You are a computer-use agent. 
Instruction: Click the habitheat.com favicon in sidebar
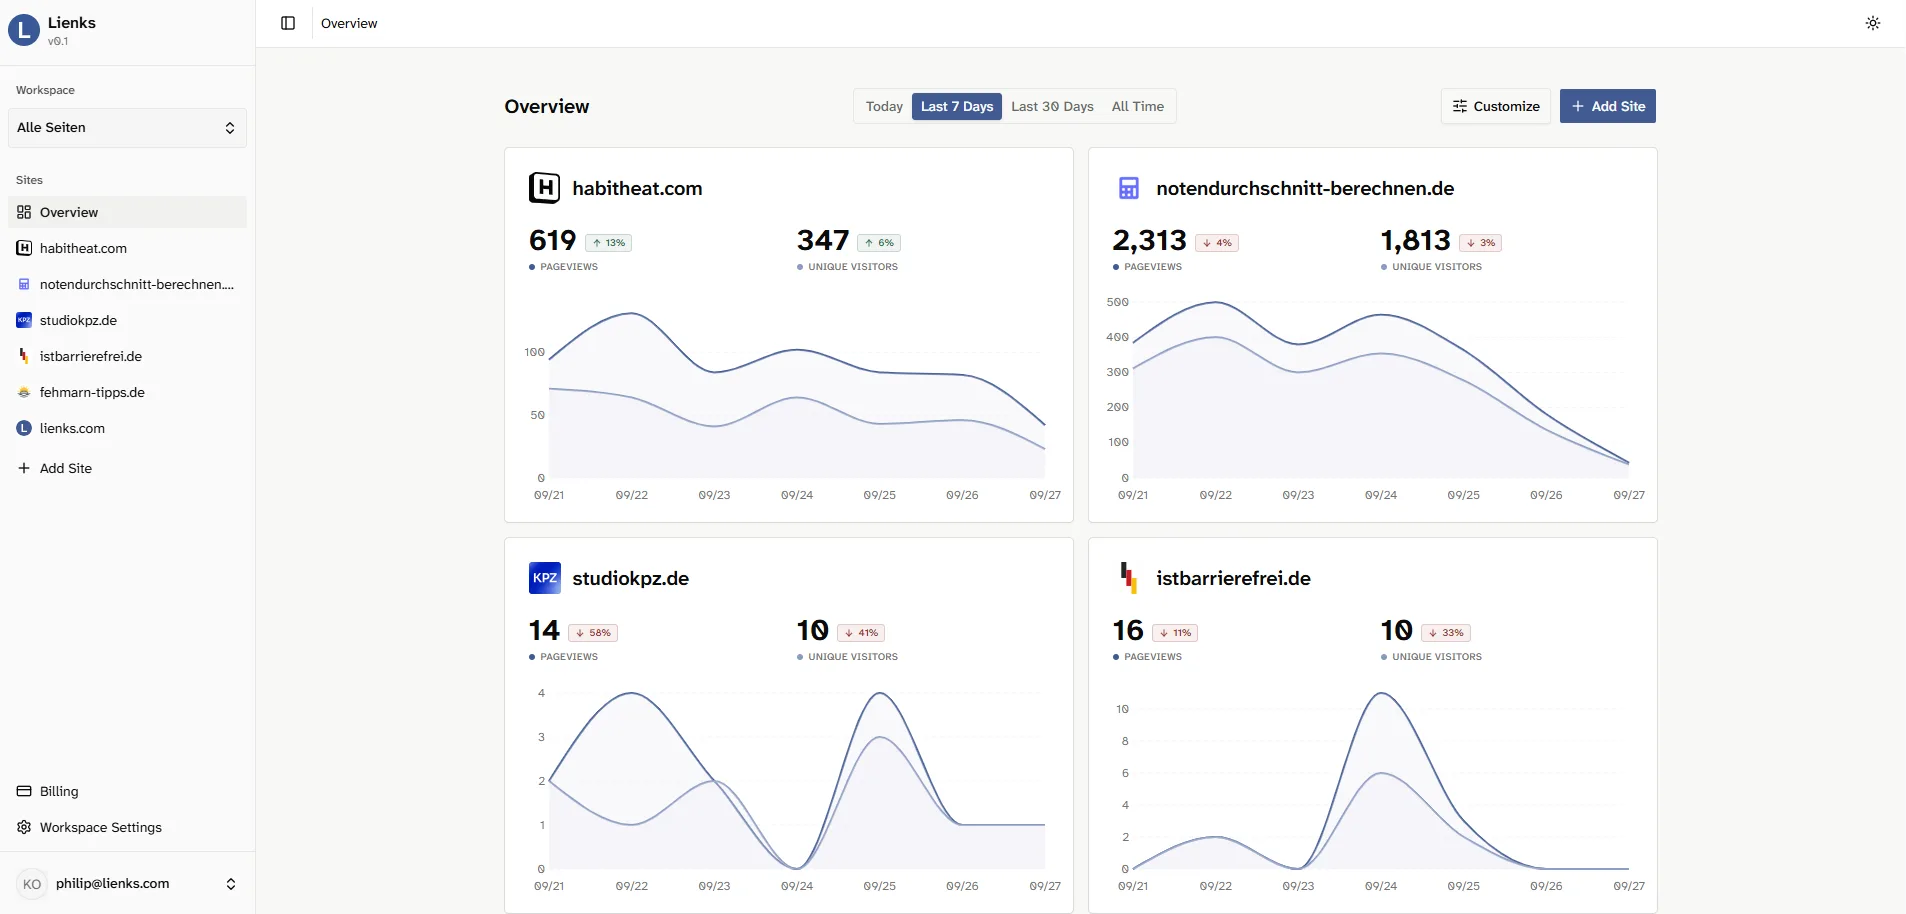click(24, 248)
